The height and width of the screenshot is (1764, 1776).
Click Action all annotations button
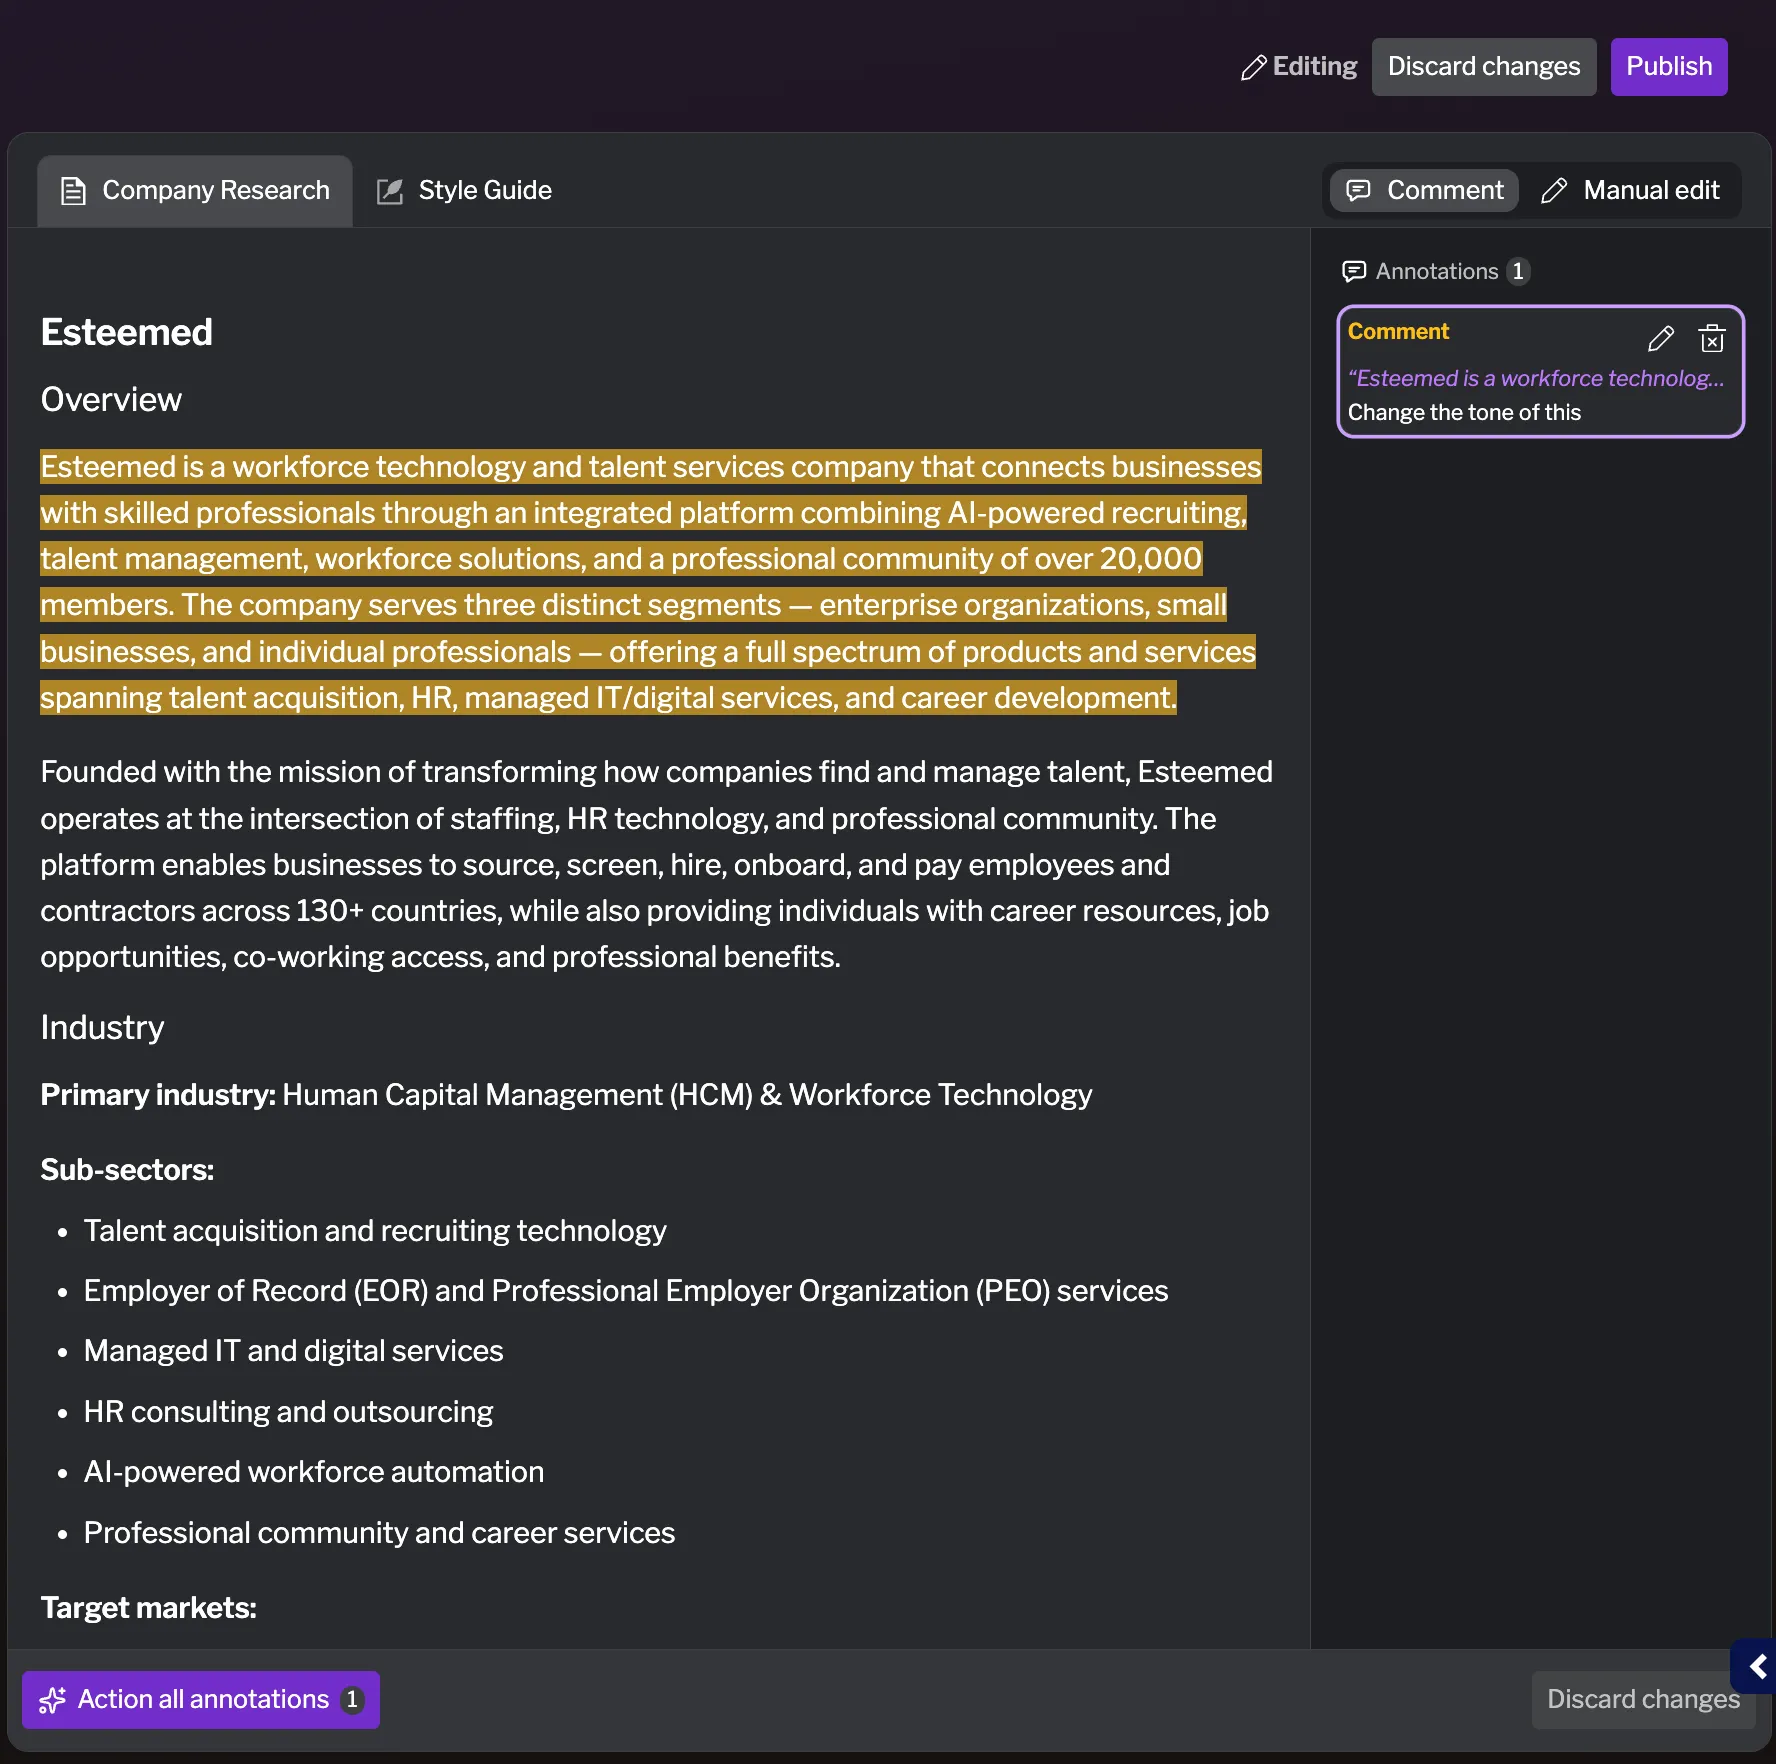201,1699
